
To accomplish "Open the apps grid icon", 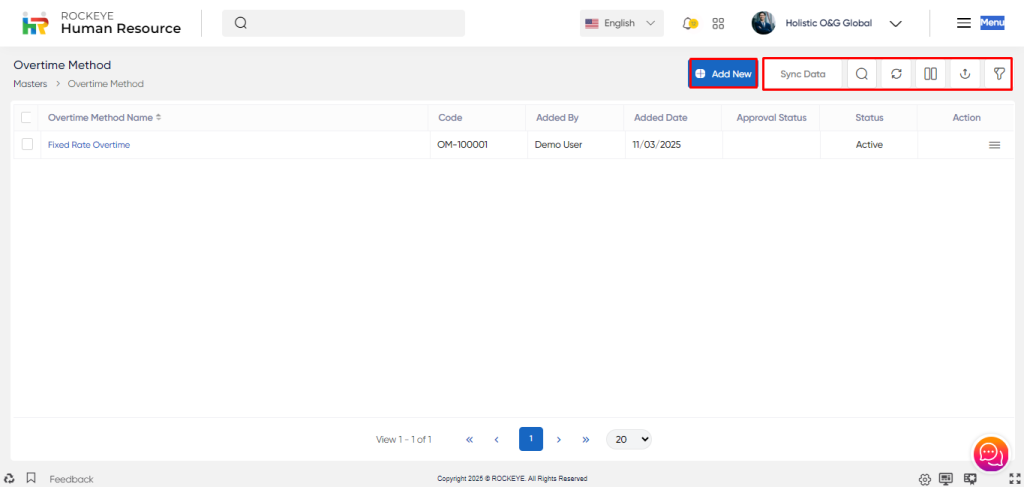I will 718,23.
